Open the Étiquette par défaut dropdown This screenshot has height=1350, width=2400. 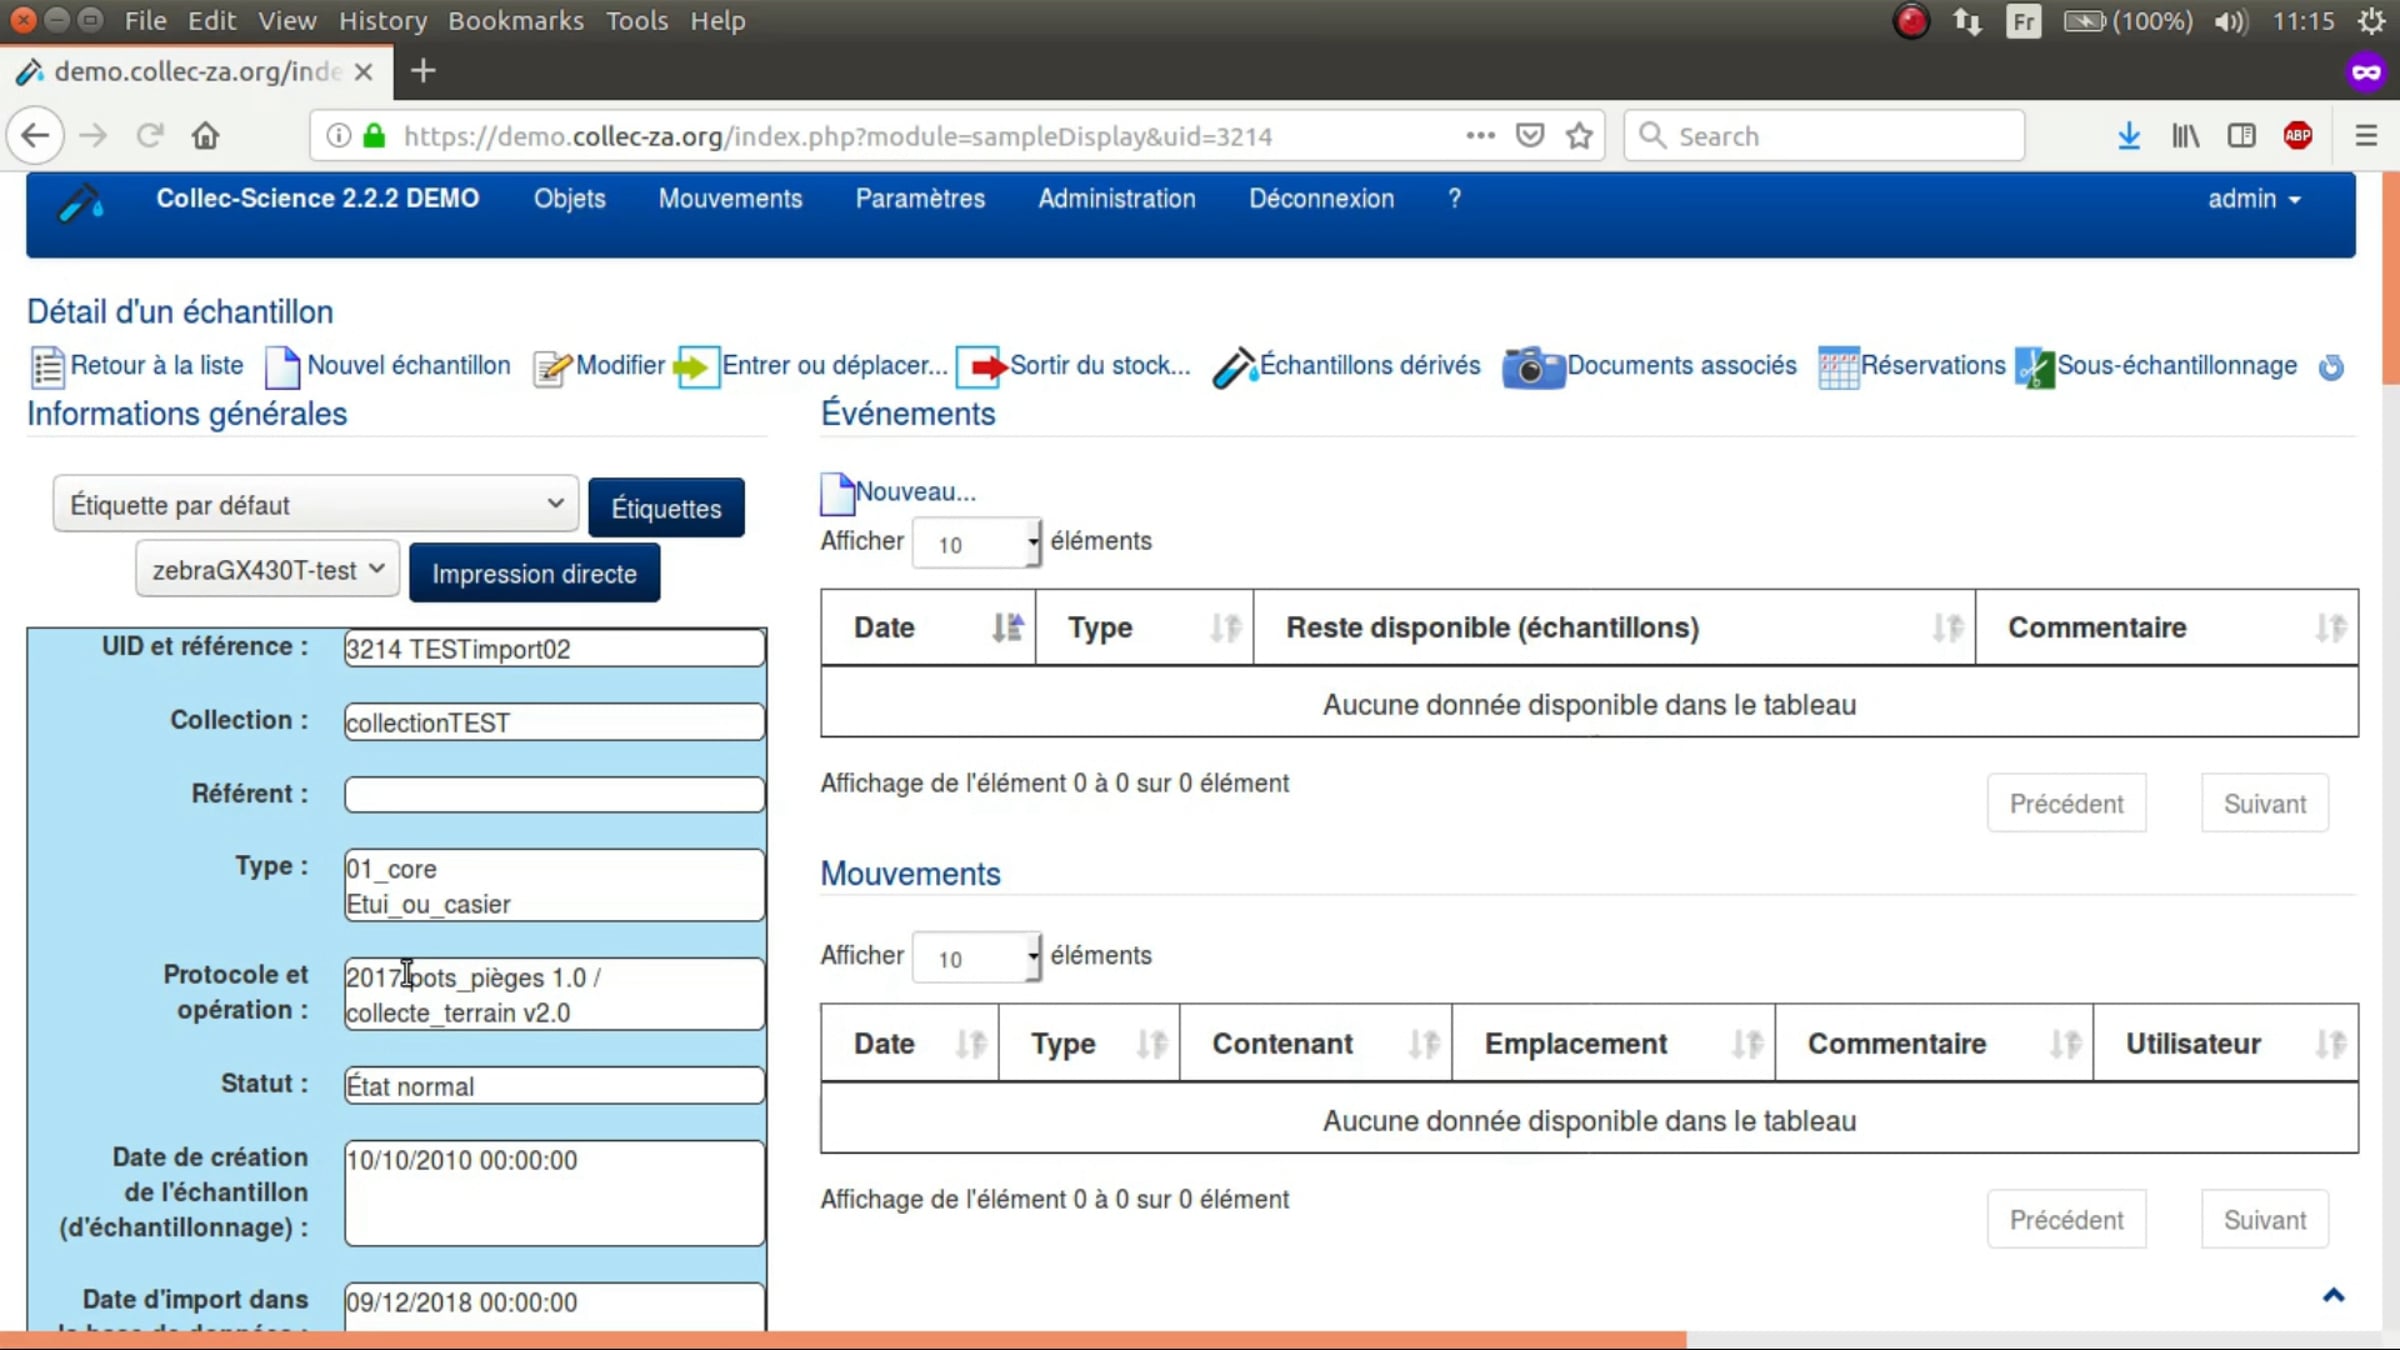point(316,504)
